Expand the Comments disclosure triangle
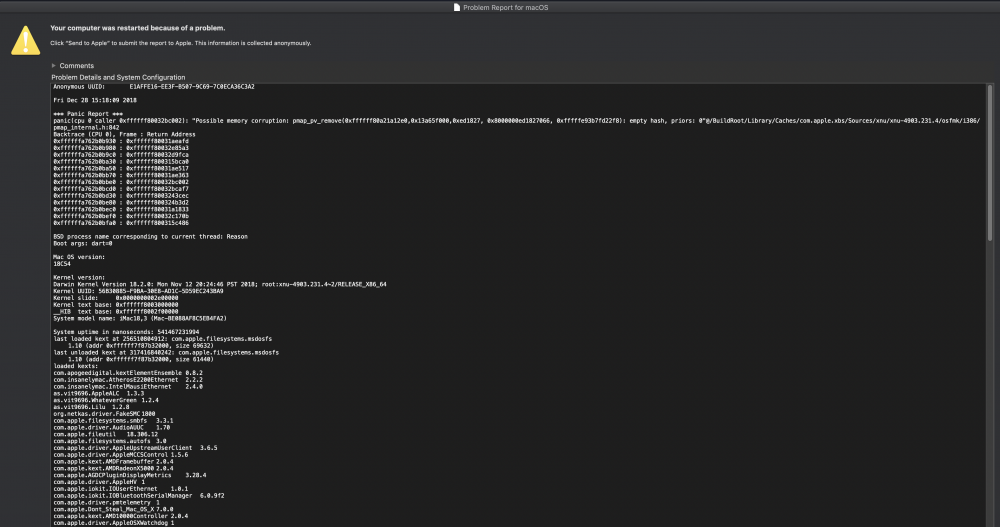Viewport: 1000px width, 527px height. (x=54, y=66)
